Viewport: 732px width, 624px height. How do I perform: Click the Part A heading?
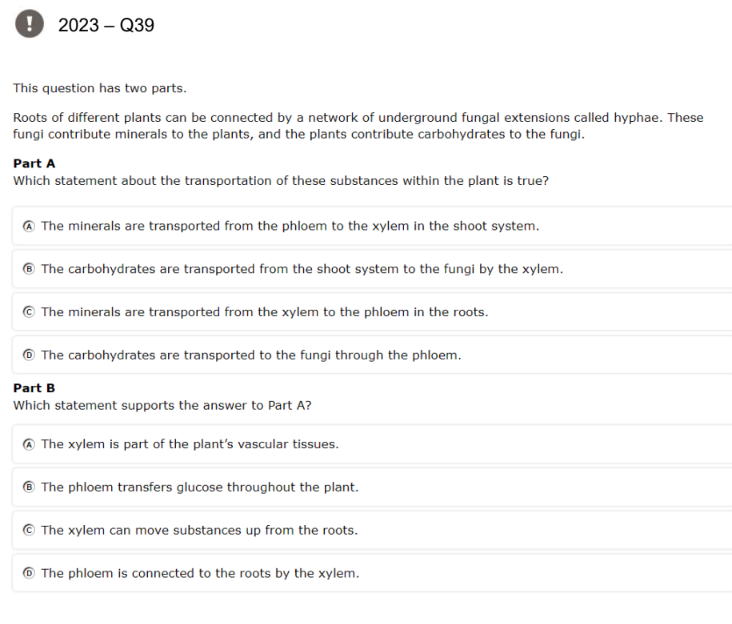(34, 163)
